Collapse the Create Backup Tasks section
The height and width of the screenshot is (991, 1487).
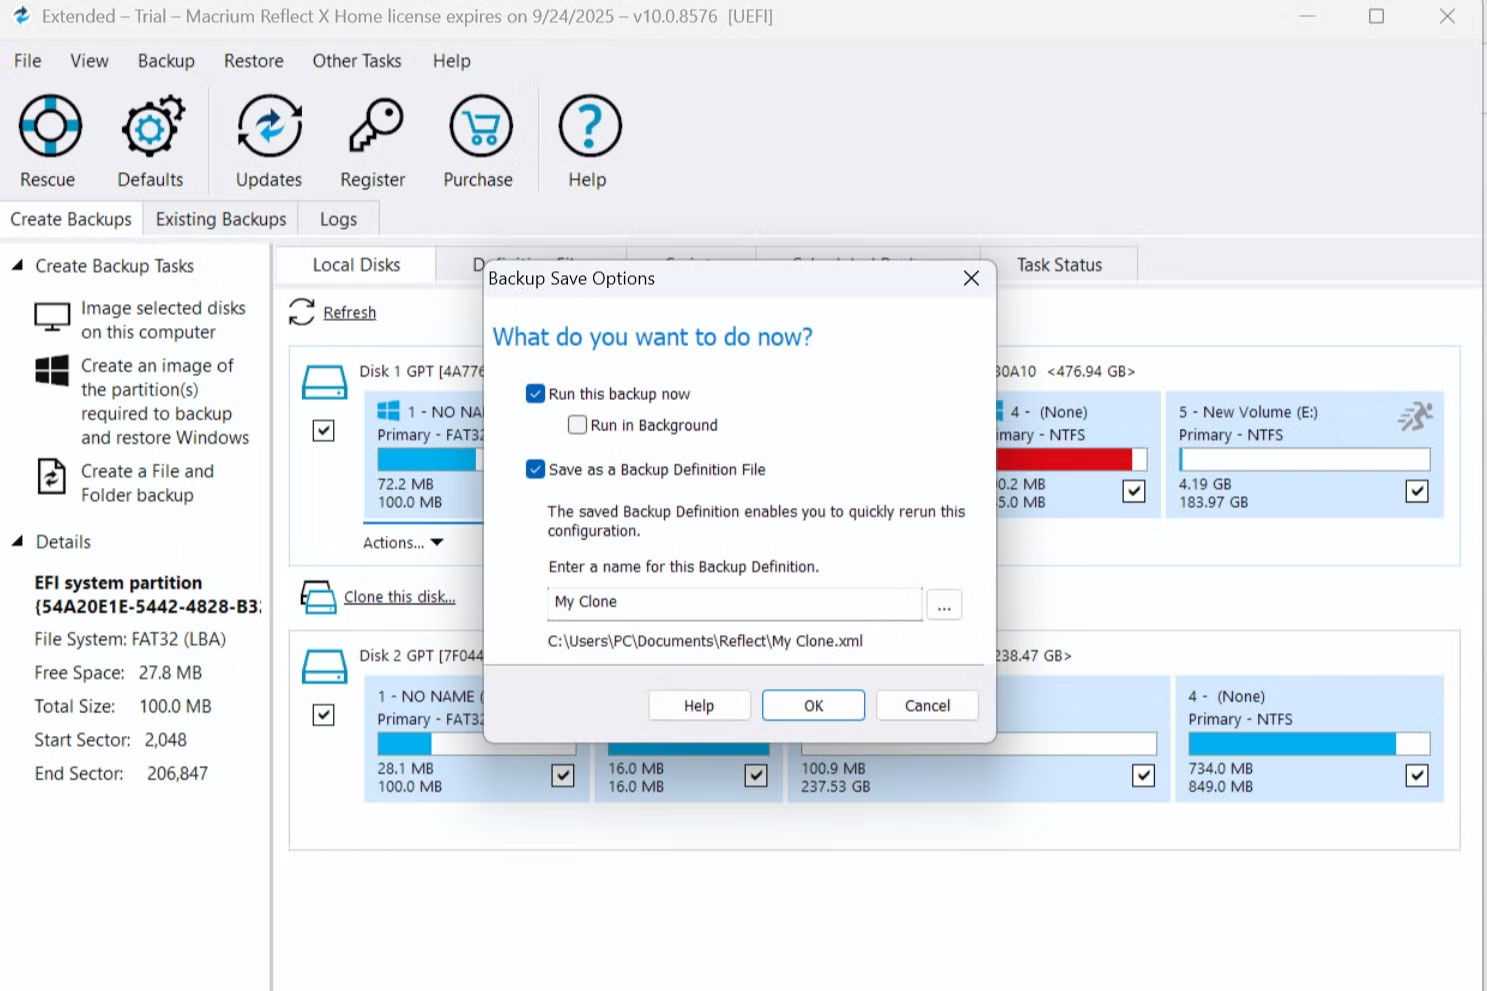(16, 265)
